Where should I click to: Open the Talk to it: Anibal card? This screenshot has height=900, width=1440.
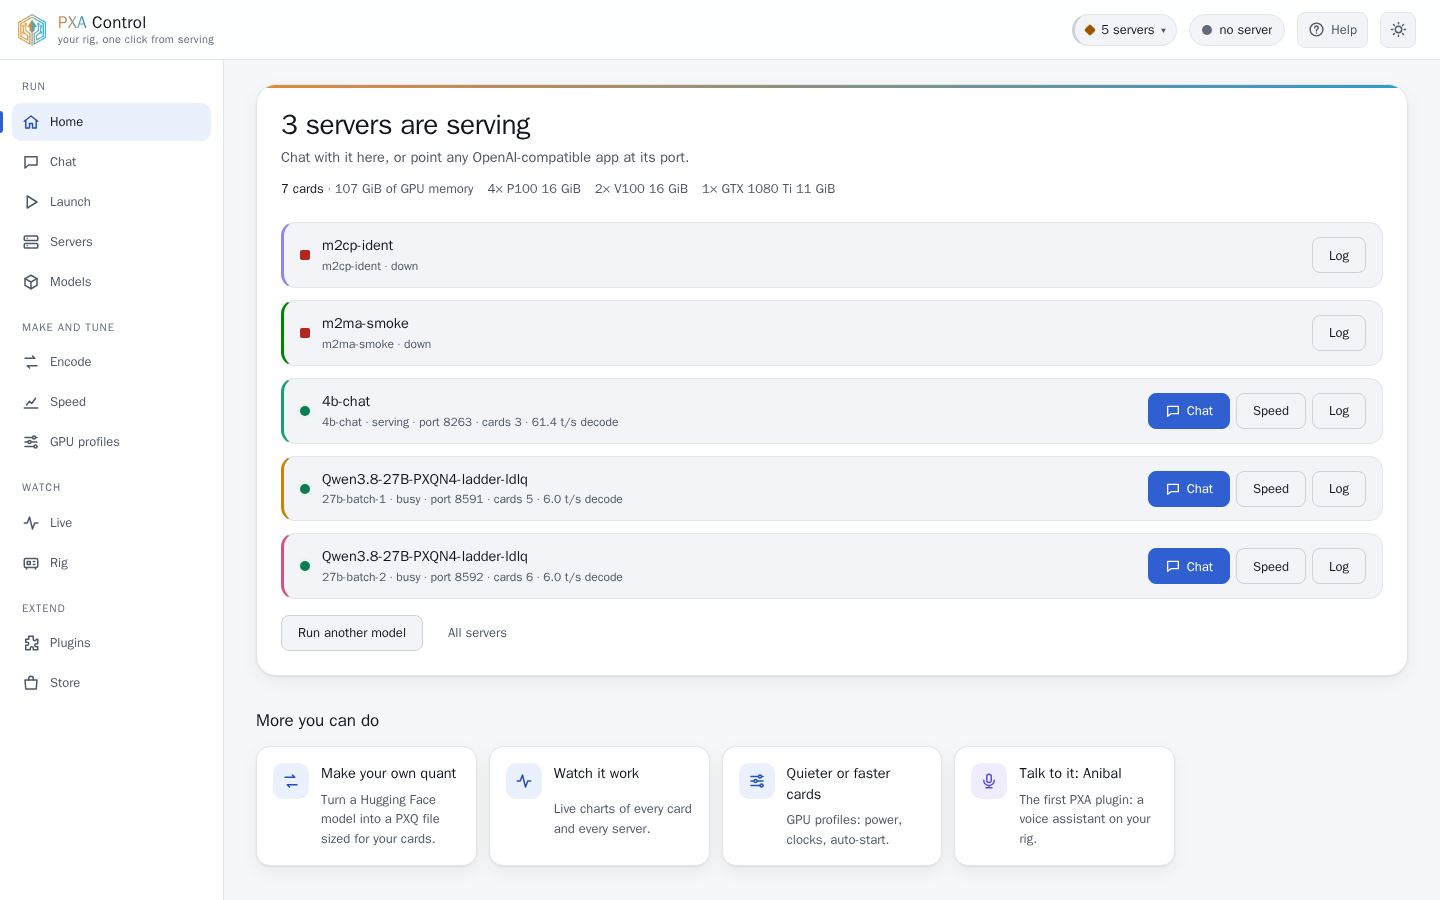point(1064,806)
